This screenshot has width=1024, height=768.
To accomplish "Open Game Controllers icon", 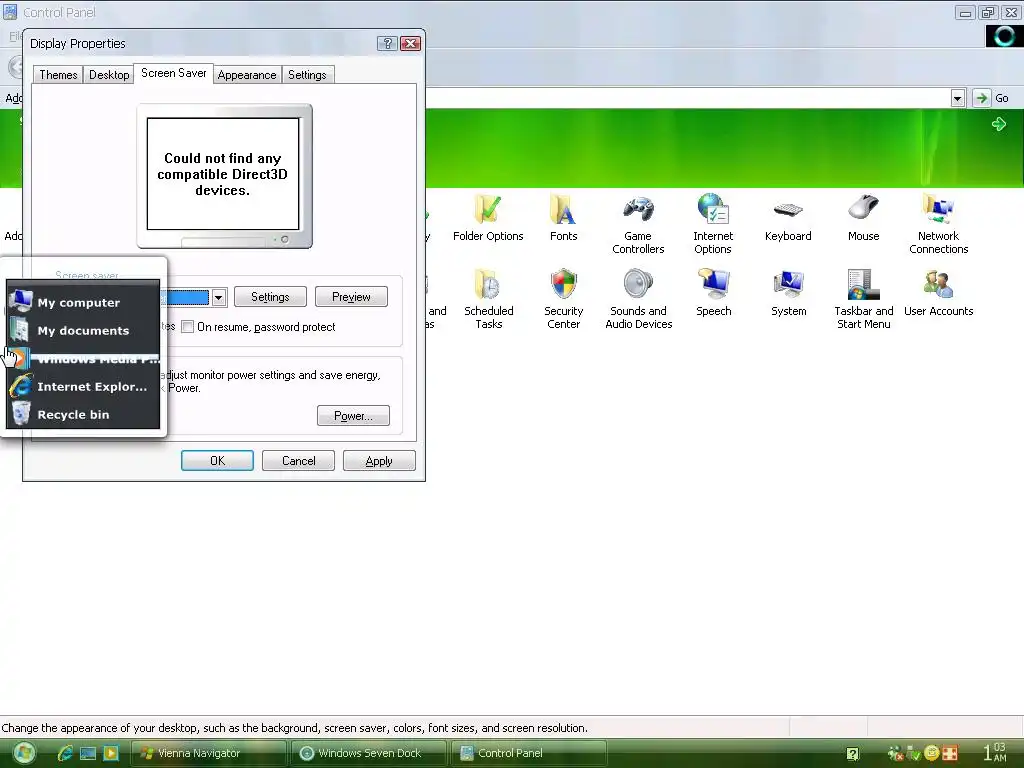I will coord(638,225).
